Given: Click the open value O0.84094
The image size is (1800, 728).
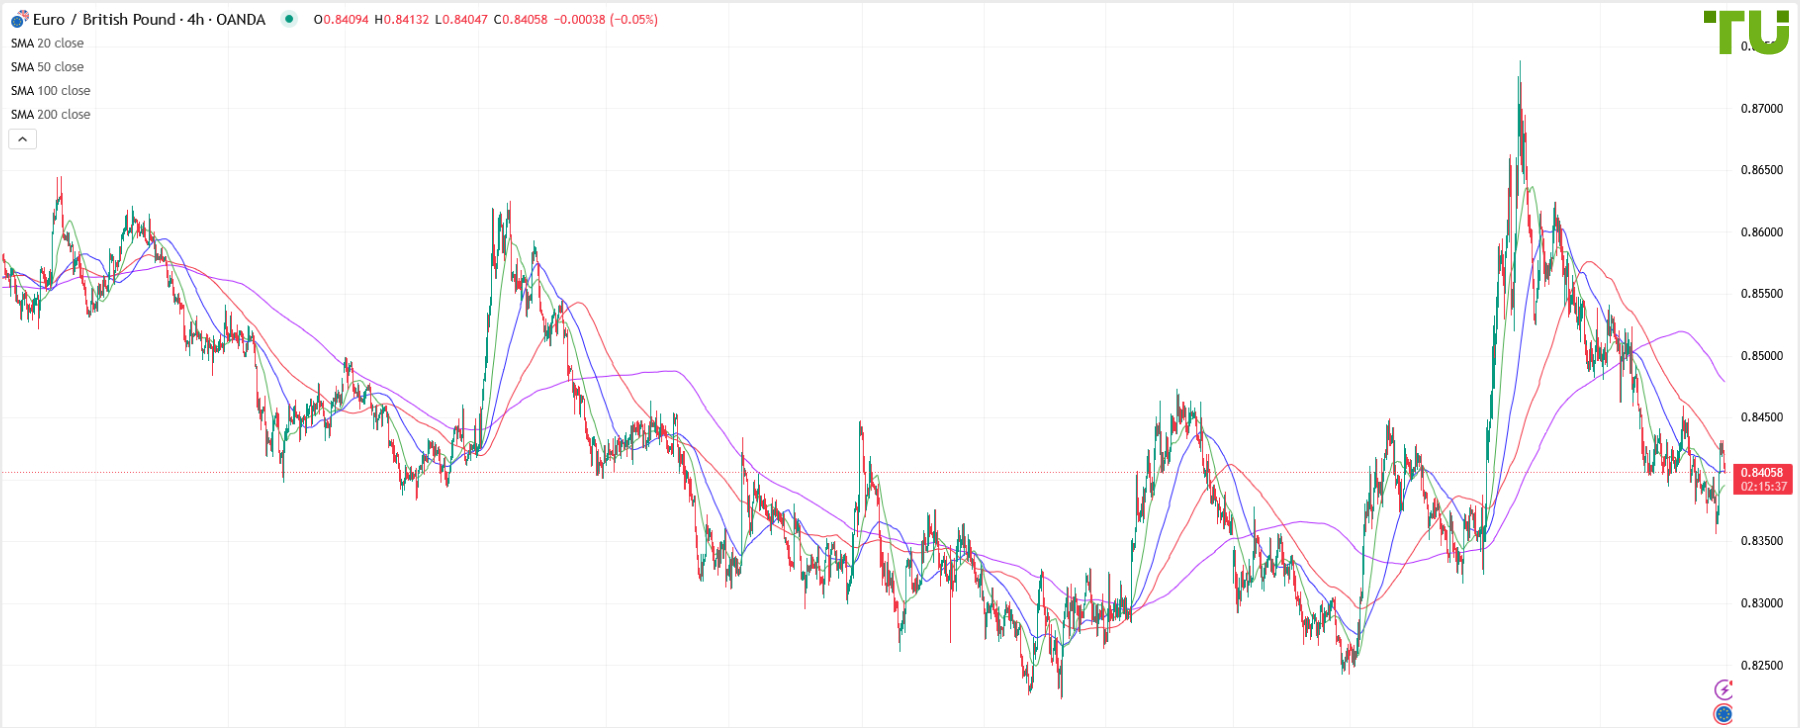Looking at the screenshot, I should 341,19.
